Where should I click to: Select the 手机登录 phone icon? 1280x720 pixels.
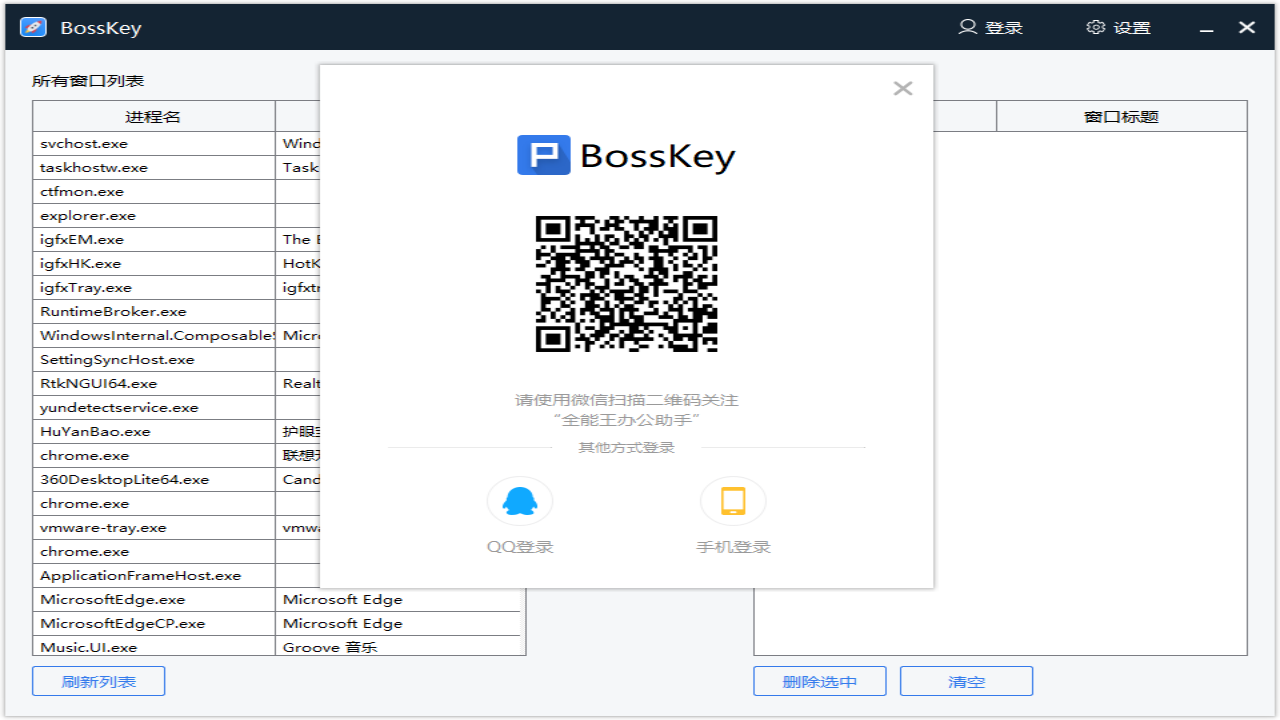733,501
